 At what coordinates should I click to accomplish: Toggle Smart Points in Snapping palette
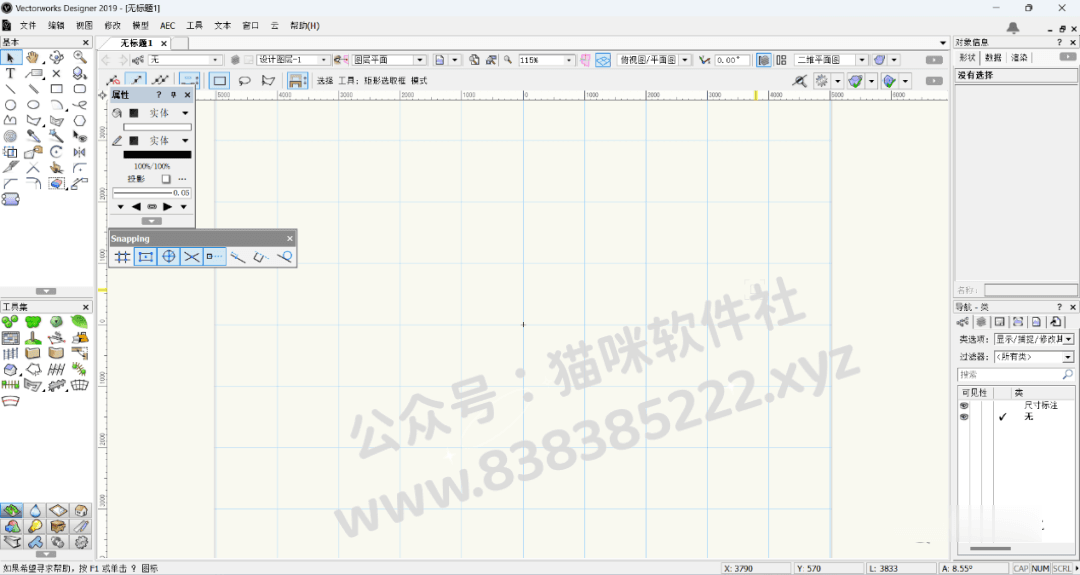(x=215, y=257)
